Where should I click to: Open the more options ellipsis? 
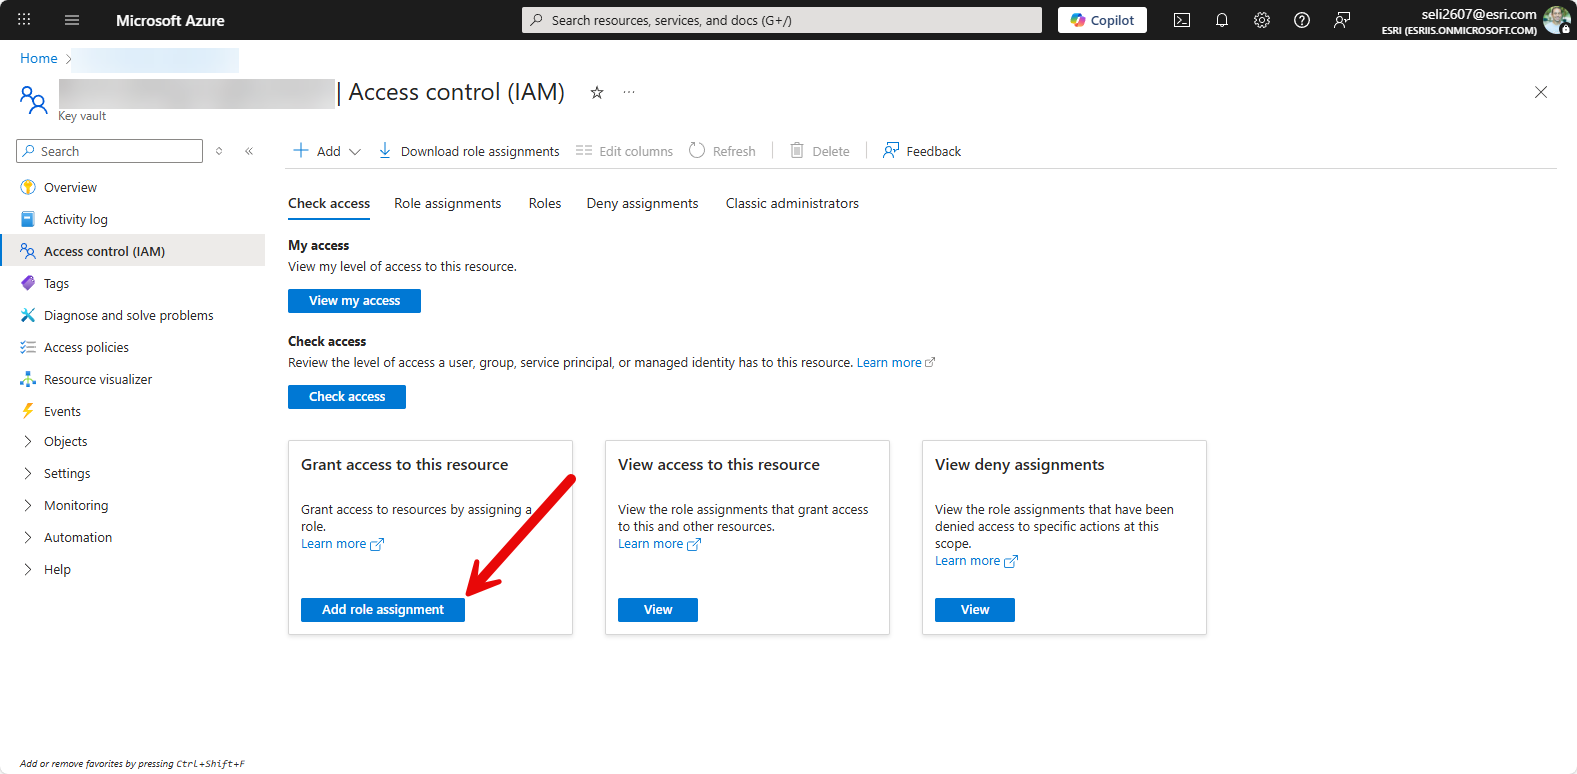click(629, 92)
